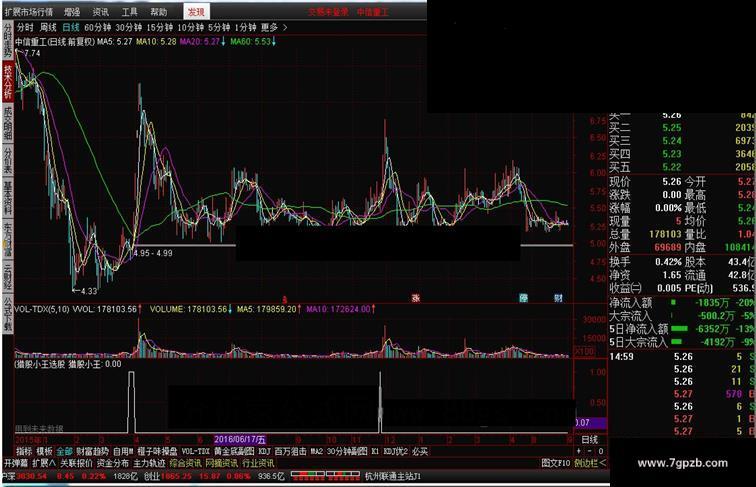The height and width of the screenshot is (487, 756).
Task: Select the 日线 daily period
Action: pyautogui.click(x=70, y=27)
